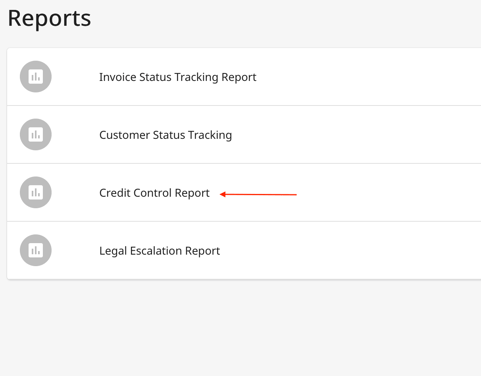Click the tail end of the red arrow
Screen dimensions: 481x376
(296, 195)
